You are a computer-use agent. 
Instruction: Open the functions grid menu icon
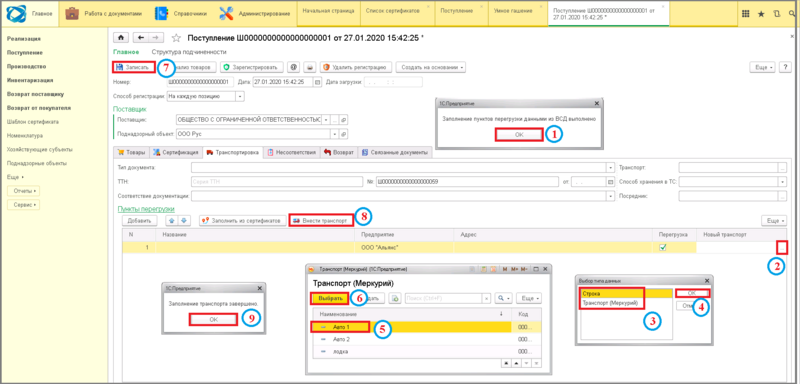click(x=745, y=14)
